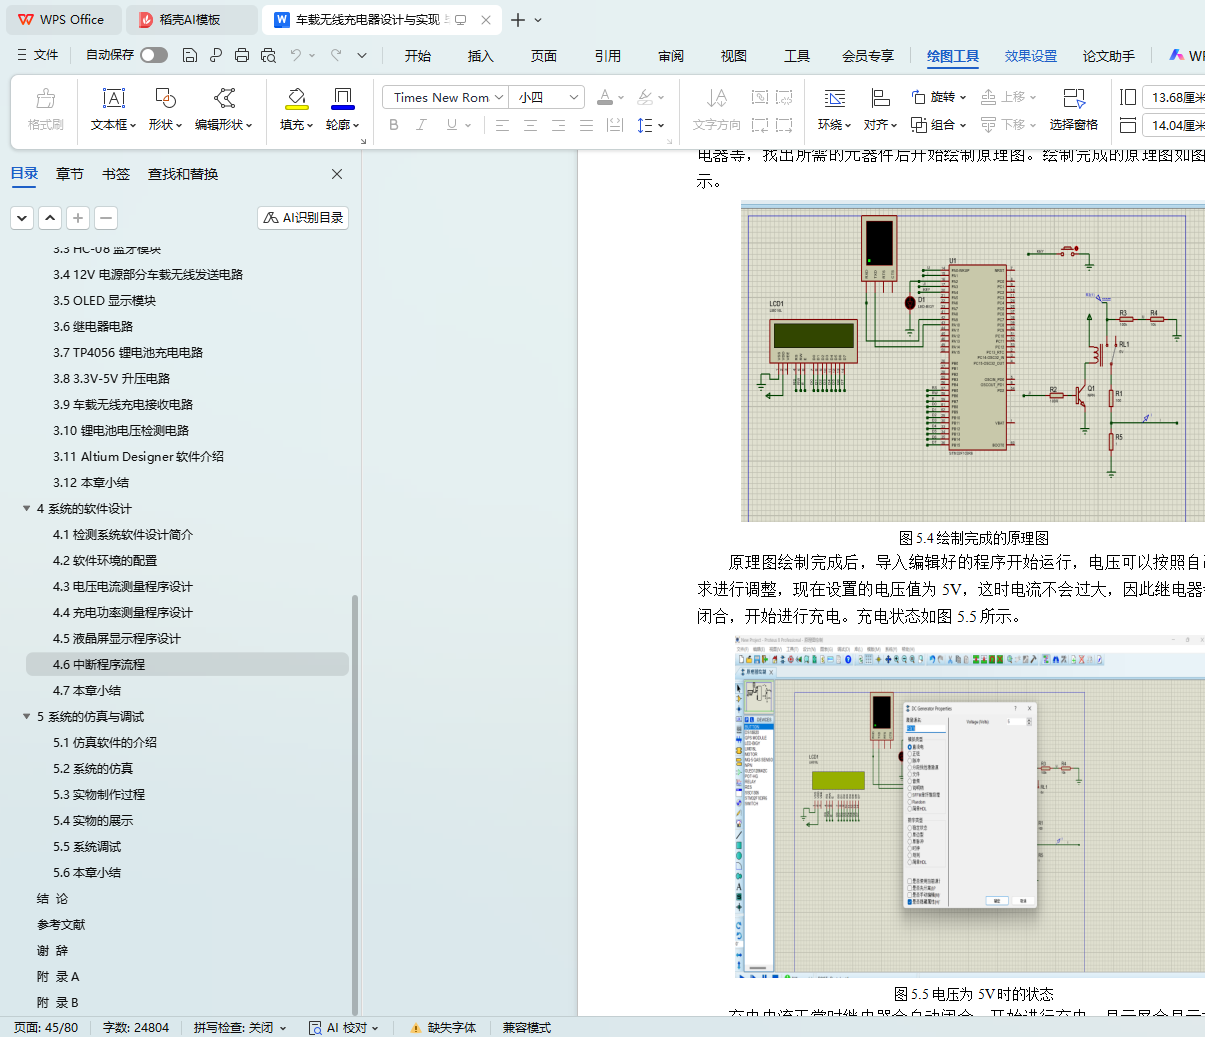Toggle the auto-save (自动保存) switch
The width and height of the screenshot is (1205, 1037).
click(154, 55)
